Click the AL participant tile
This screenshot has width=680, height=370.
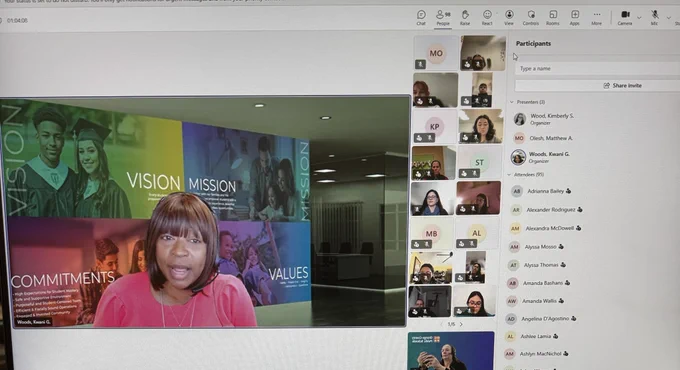point(477,233)
